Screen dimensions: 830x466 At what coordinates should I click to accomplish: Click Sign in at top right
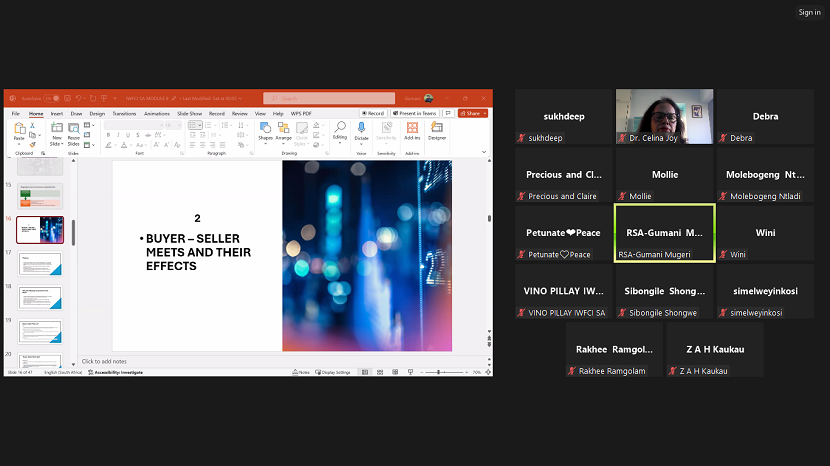point(809,12)
